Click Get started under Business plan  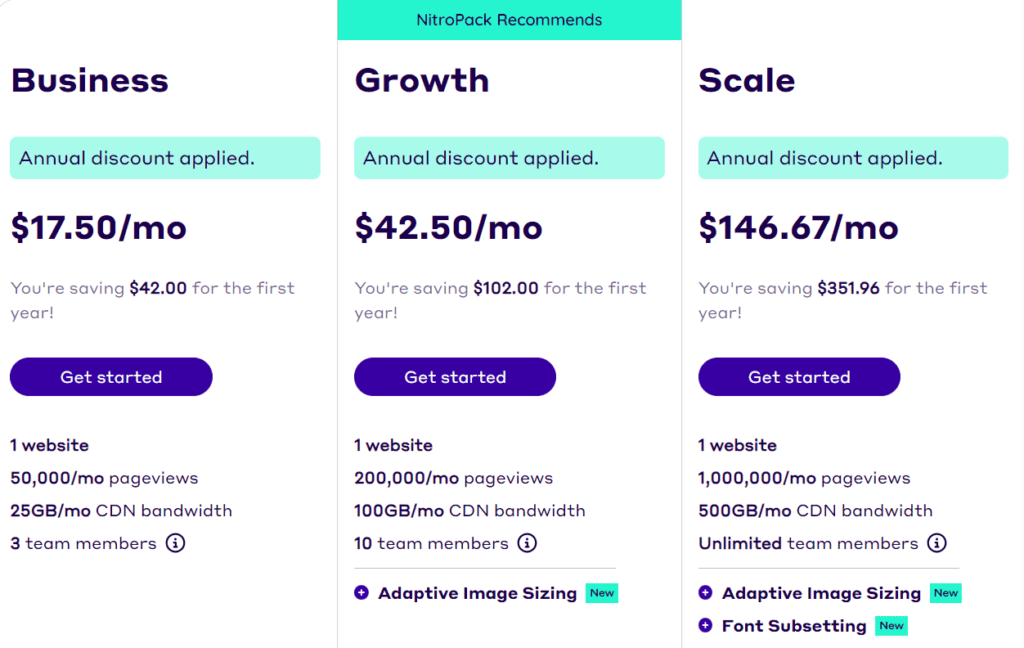click(111, 377)
